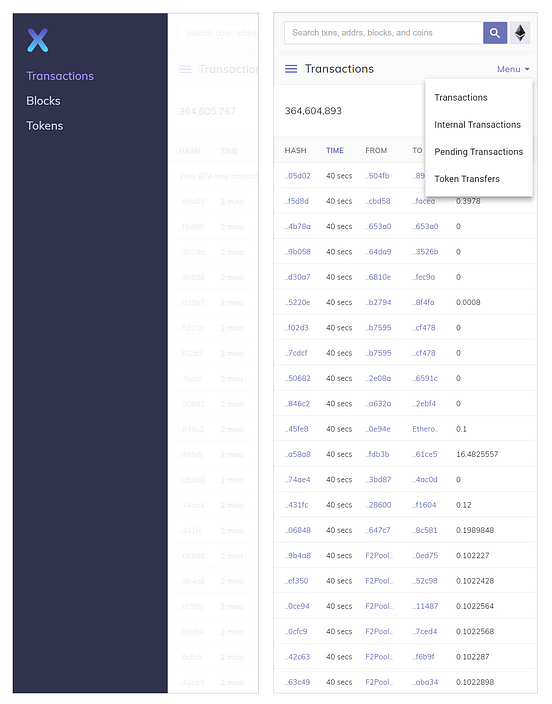The width and height of the screenshot is (552, 704).
Task: Choose Token Transfers from the dropdown menu
Action: click(467, 179)
